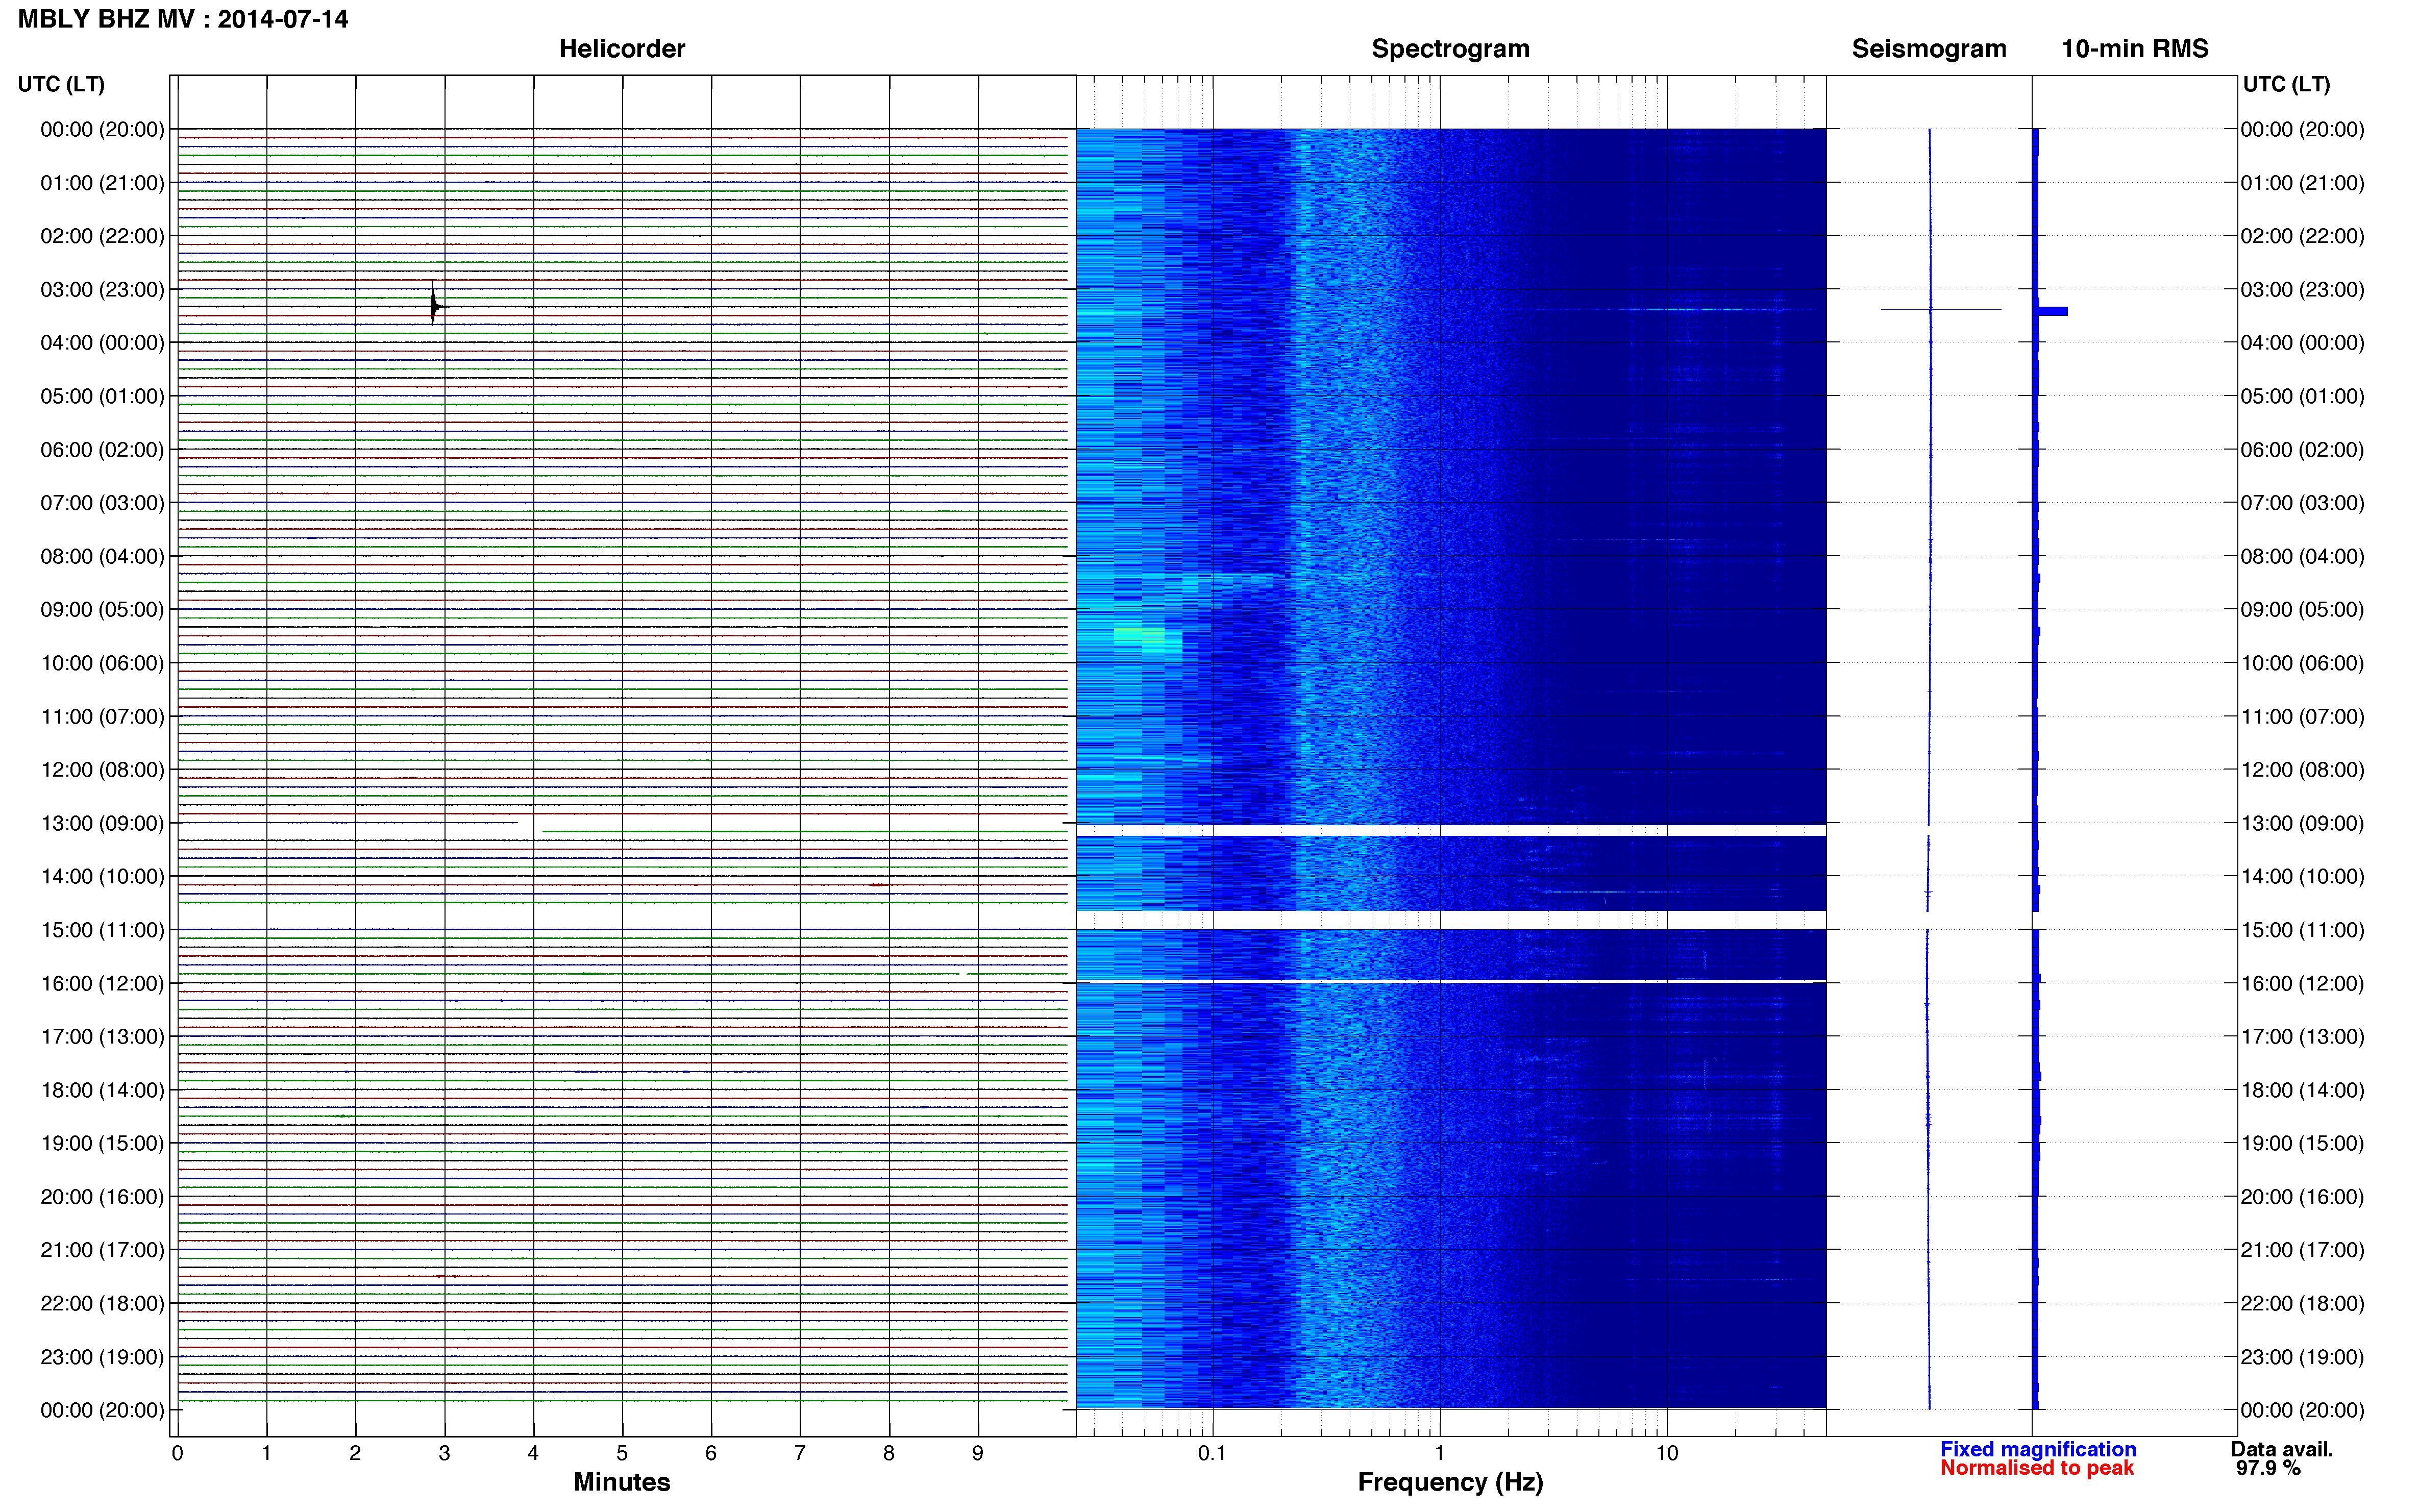Click the left "UTC (LT)" axis label
Image resolution: width=2419 pixels, height=1512 pixels.
(x=61, y=84)
